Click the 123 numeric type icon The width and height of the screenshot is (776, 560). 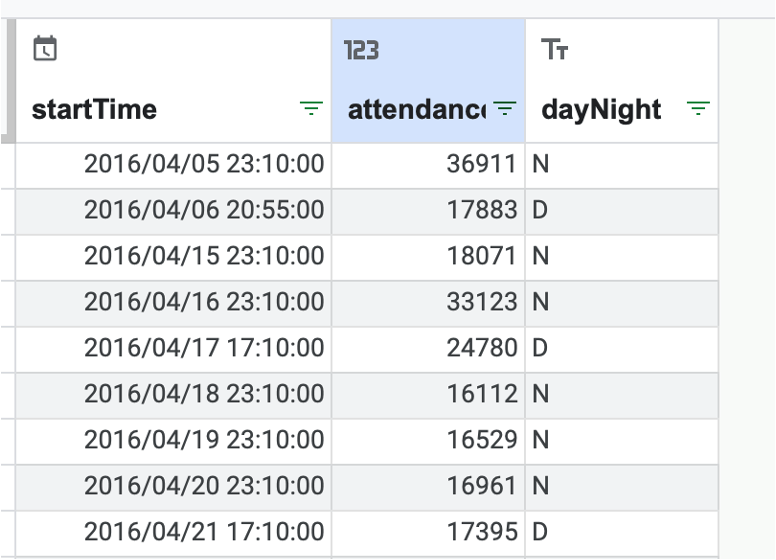coord(361,50)
